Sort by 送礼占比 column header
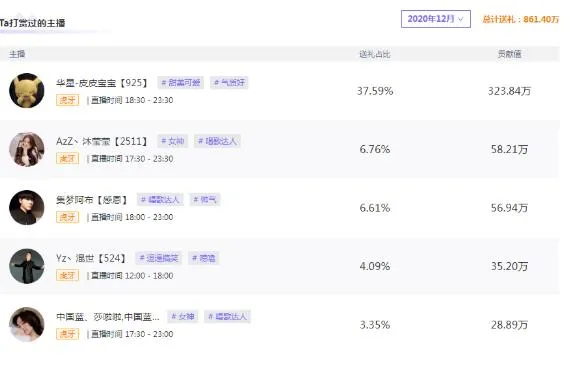Viewport: 565px width, 367px height. point(375,54)
